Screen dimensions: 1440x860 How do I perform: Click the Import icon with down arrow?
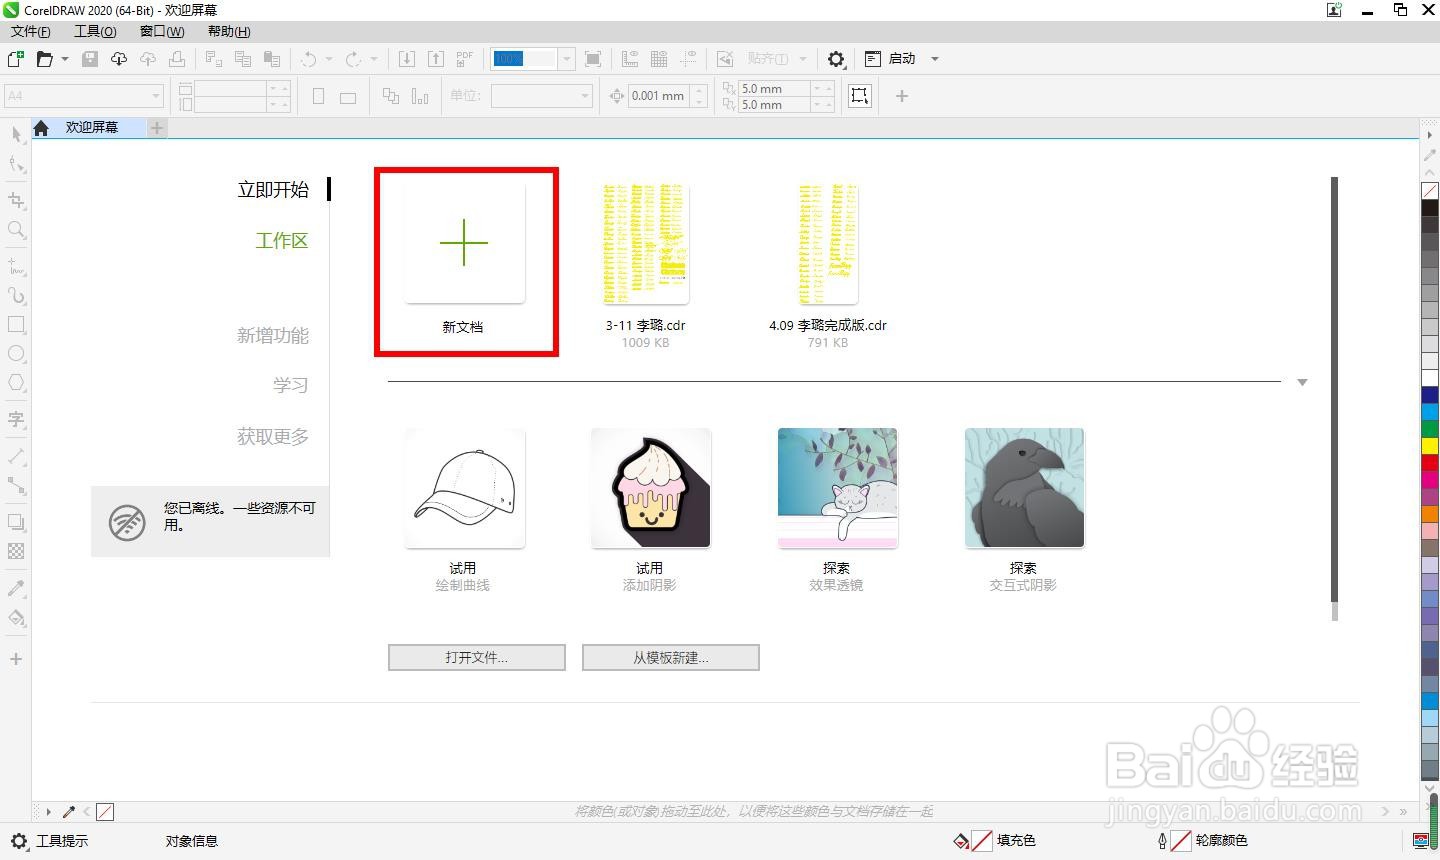pyautogui.click(x=407, y=59)
